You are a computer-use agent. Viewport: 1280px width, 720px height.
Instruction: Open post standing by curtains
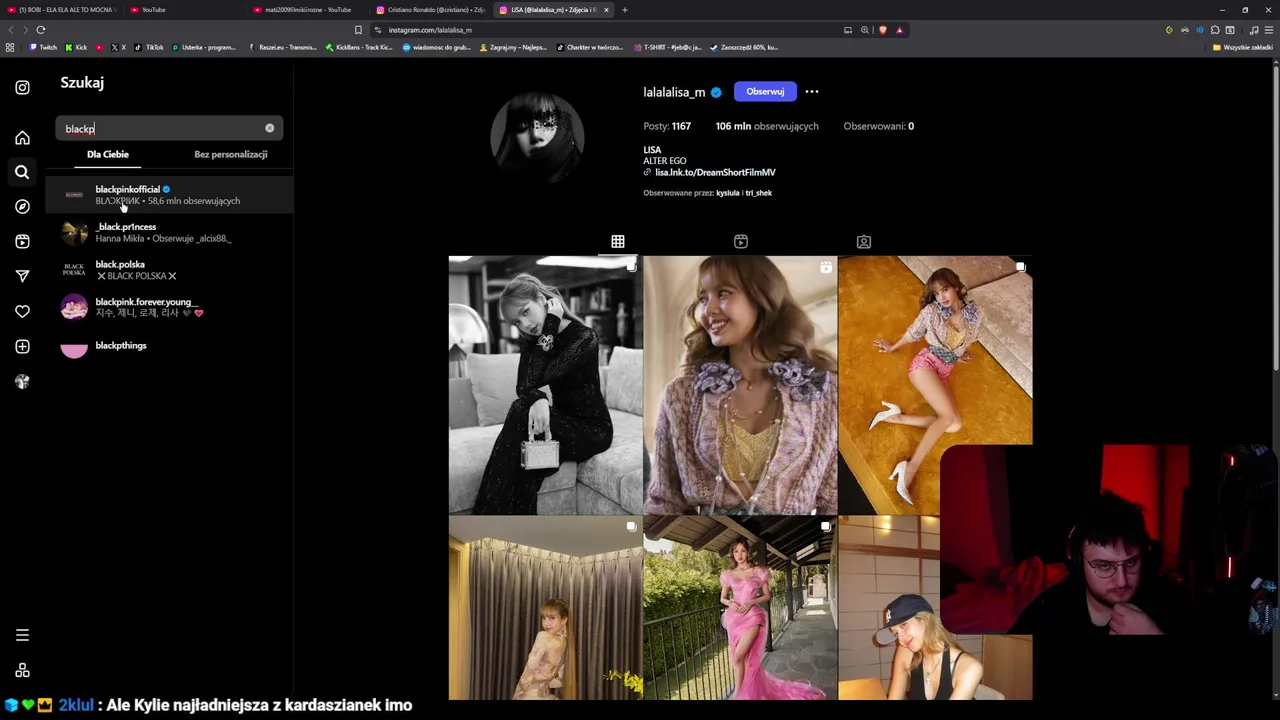(x=545, y=608)
